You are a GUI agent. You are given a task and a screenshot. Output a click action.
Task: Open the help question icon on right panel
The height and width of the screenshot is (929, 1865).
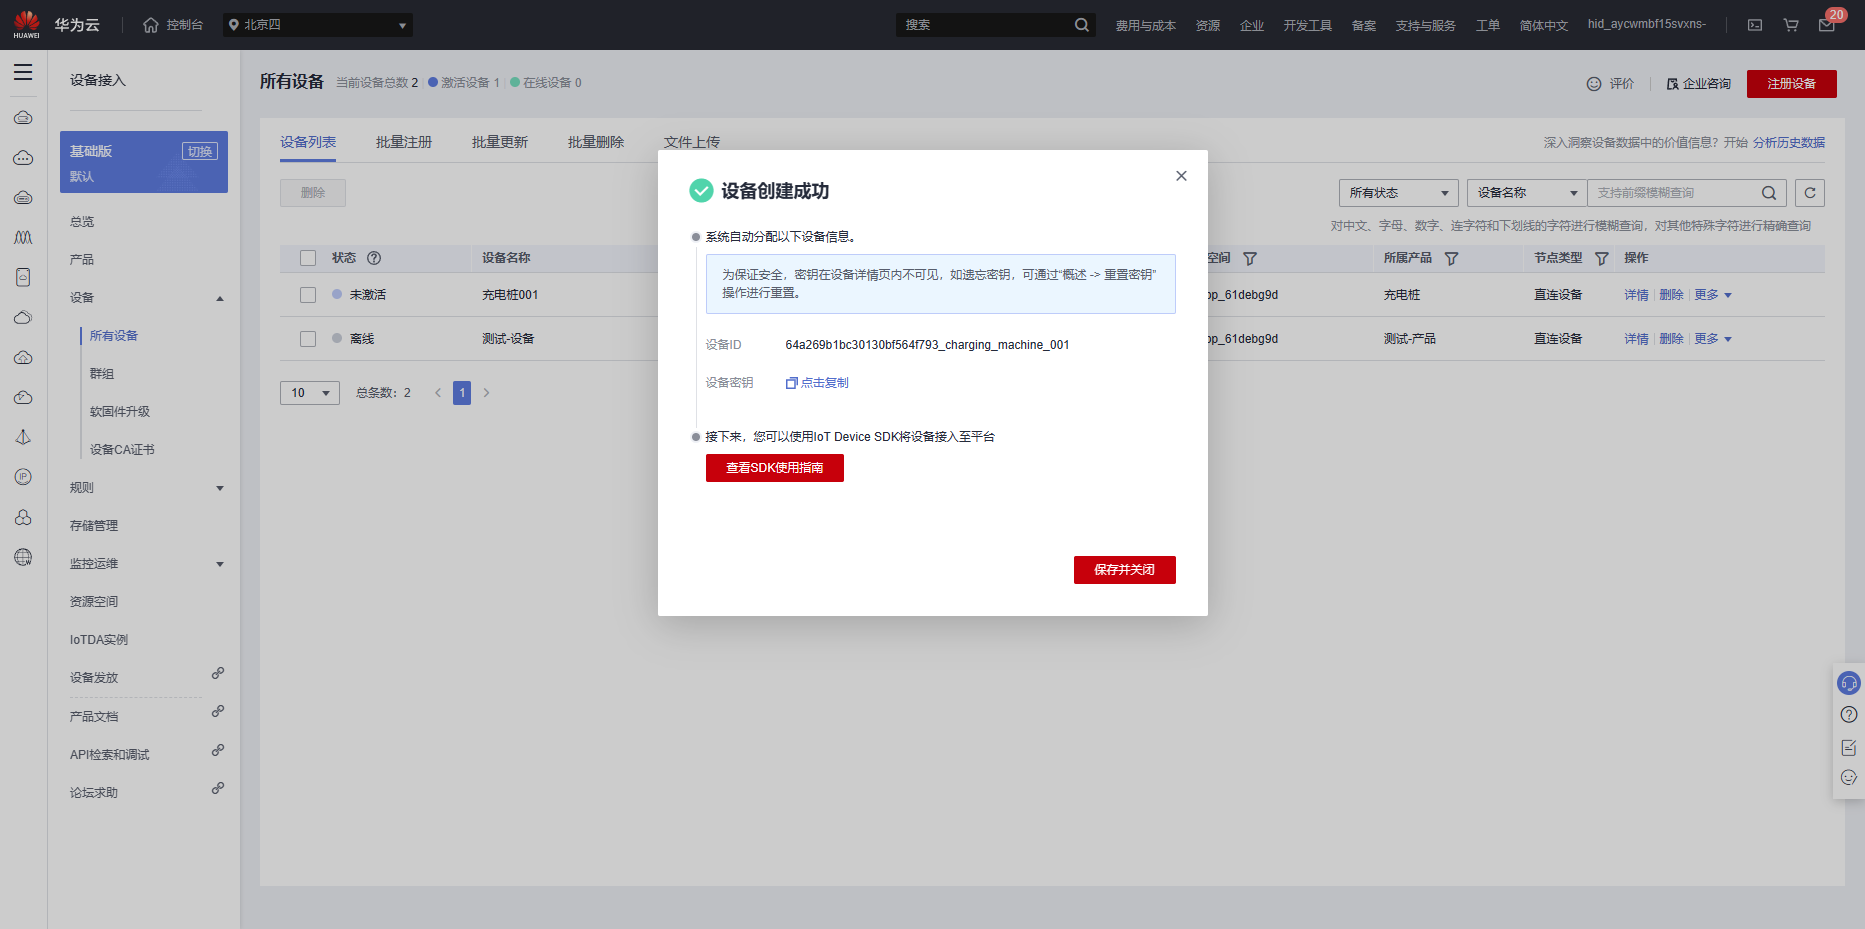1849,714
